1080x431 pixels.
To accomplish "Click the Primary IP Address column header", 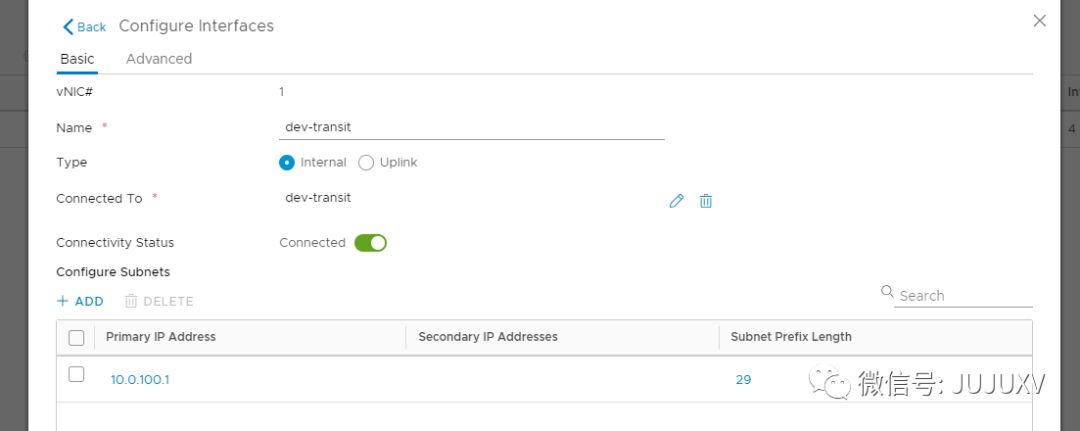I will tap(161, 337).
